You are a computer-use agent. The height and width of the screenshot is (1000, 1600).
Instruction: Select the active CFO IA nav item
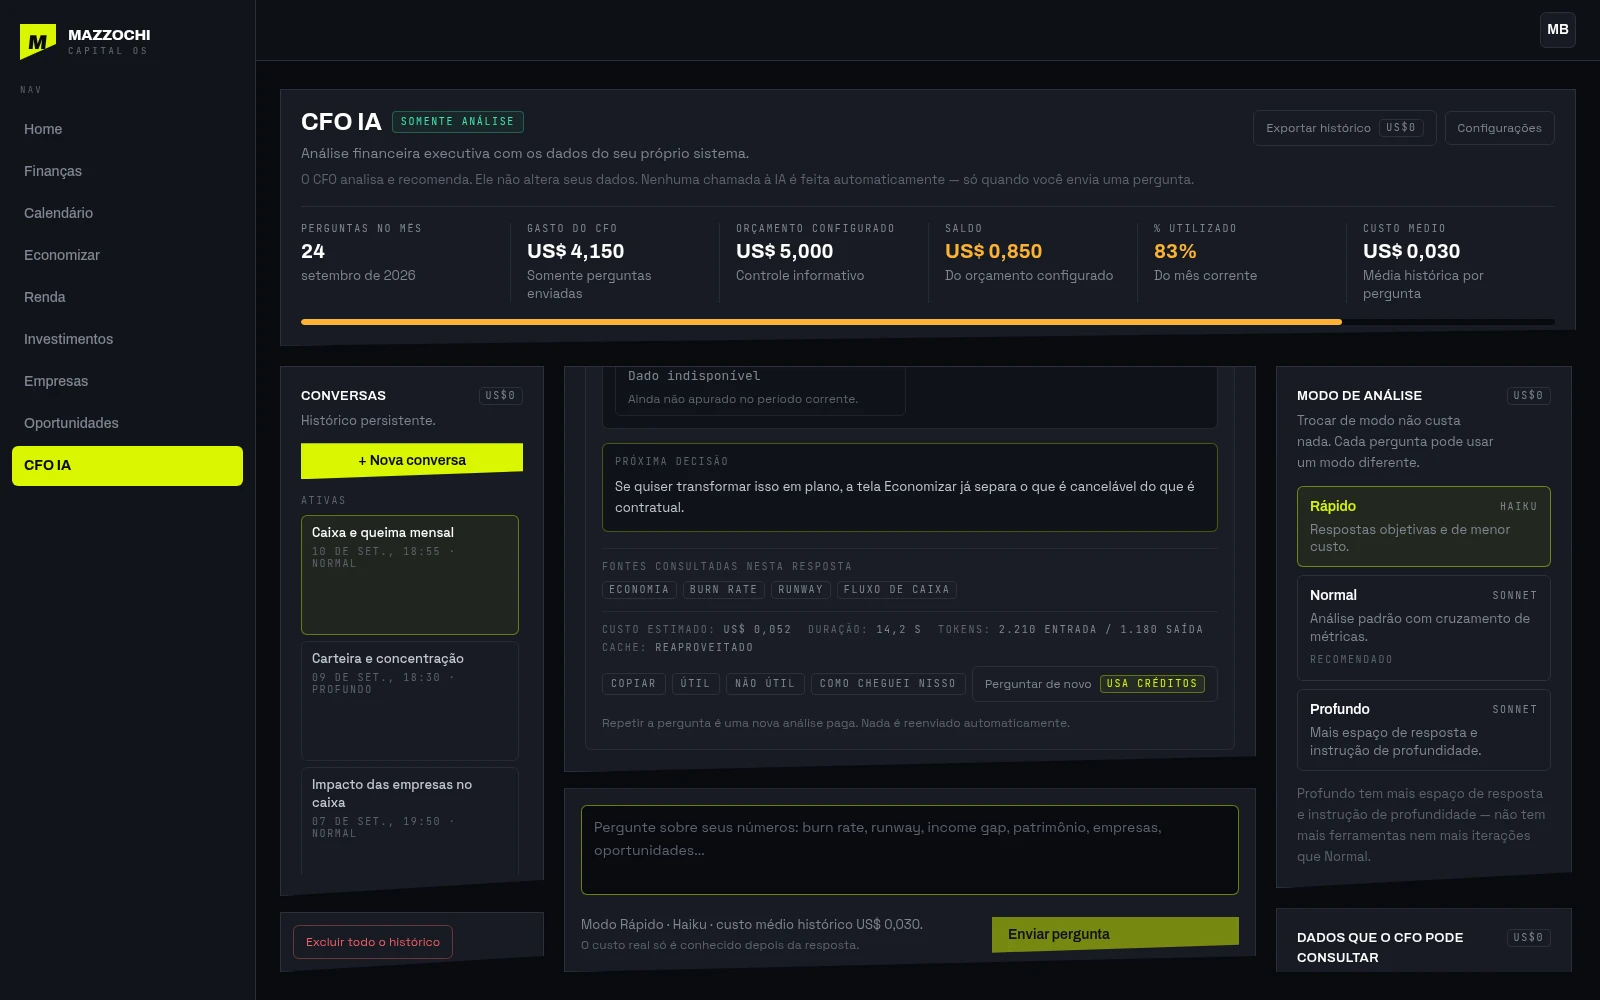127,466
